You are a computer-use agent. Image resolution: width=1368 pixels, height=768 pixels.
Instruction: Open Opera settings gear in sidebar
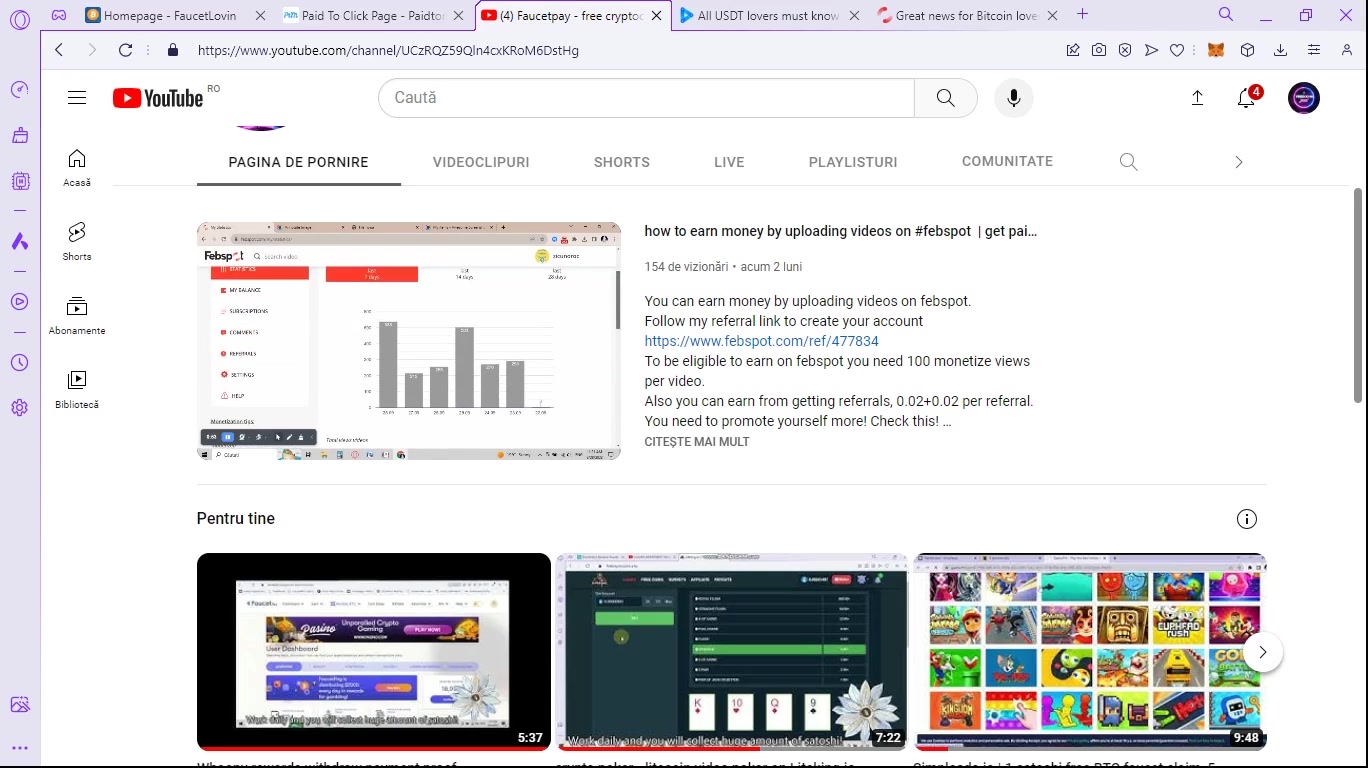pos(20,407)
